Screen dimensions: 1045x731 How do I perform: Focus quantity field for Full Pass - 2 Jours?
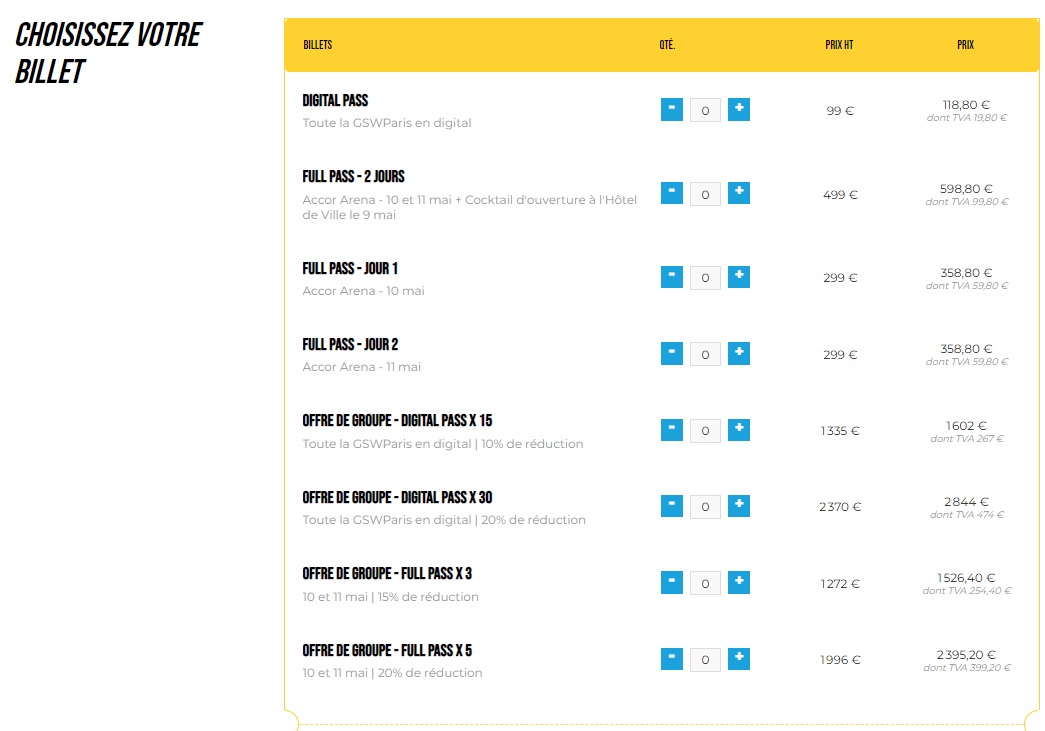[x=705, y=194]
